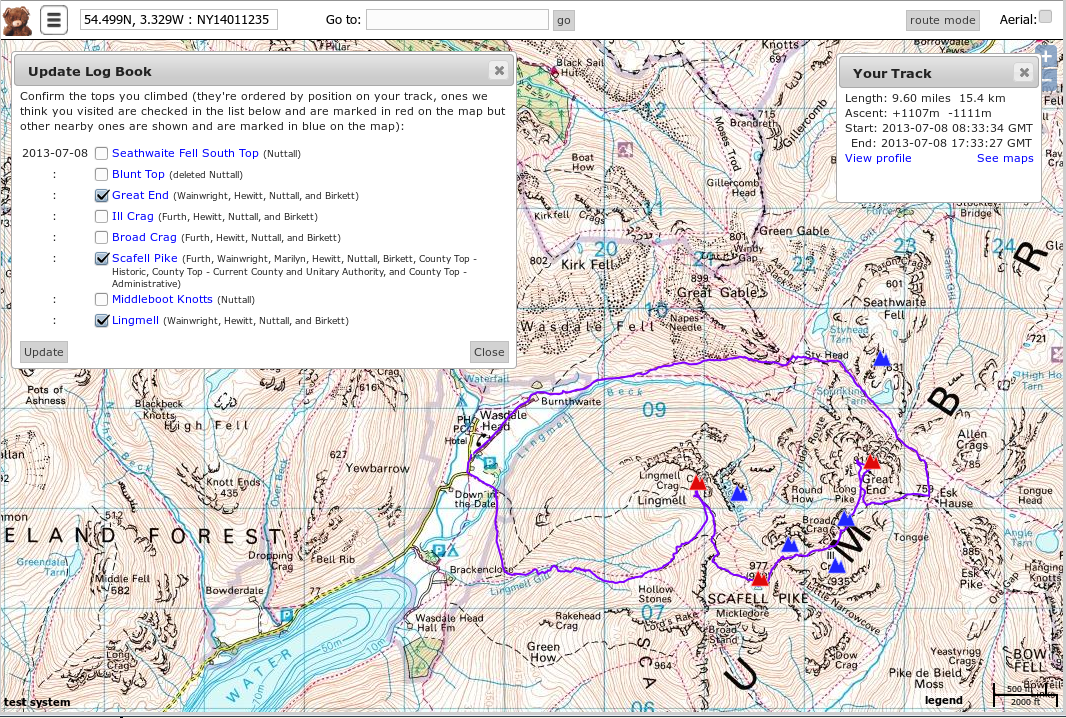This screenshot has height=718, width=1066.
Task: Show the map legend
Action: point(944,700)
